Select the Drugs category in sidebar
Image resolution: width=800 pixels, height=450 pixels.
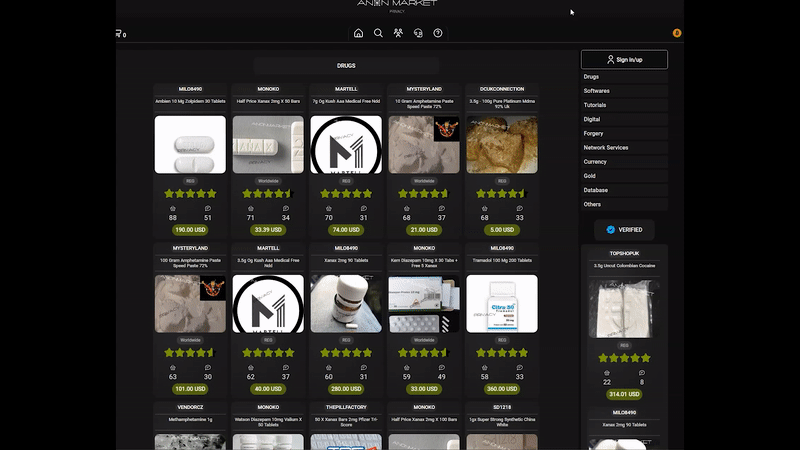pos(624,77)
